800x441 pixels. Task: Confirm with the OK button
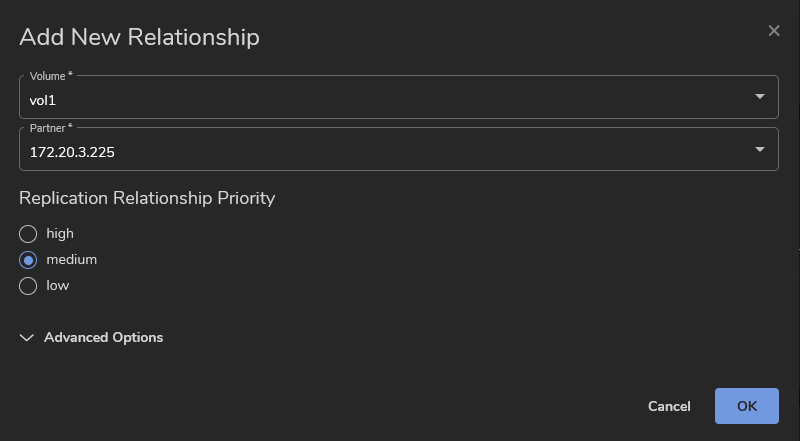coord(746,406)
